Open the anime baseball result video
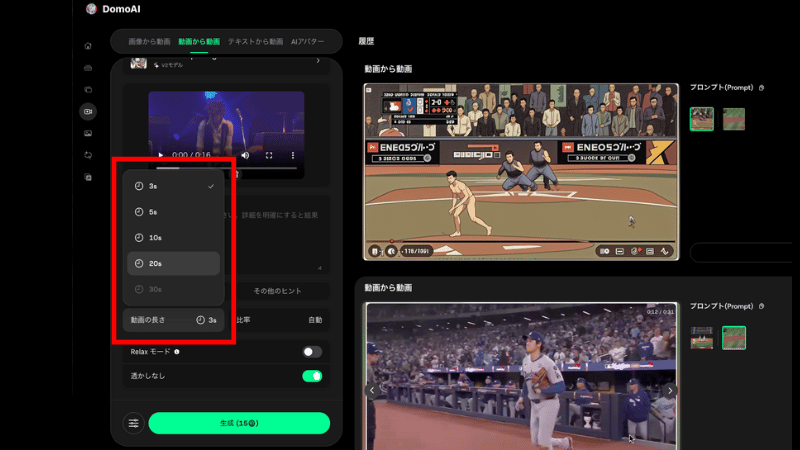 click(521, 172)
